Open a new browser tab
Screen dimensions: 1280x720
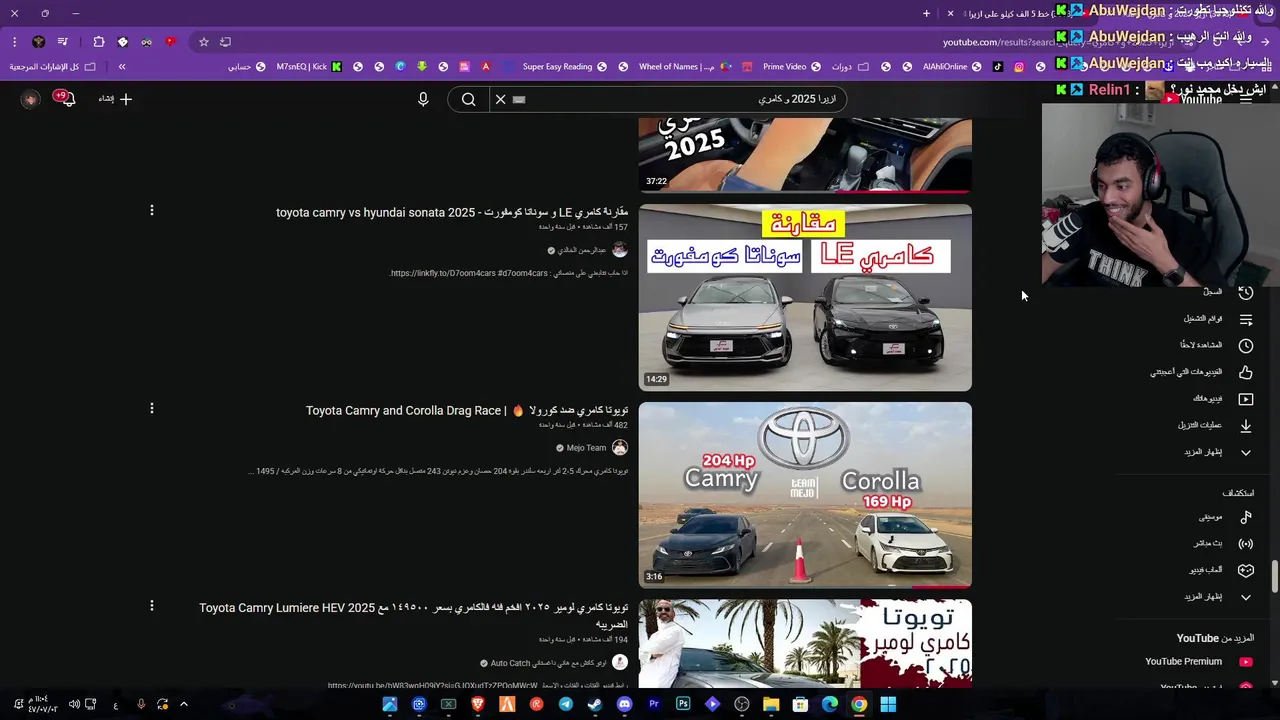(926, 13)
